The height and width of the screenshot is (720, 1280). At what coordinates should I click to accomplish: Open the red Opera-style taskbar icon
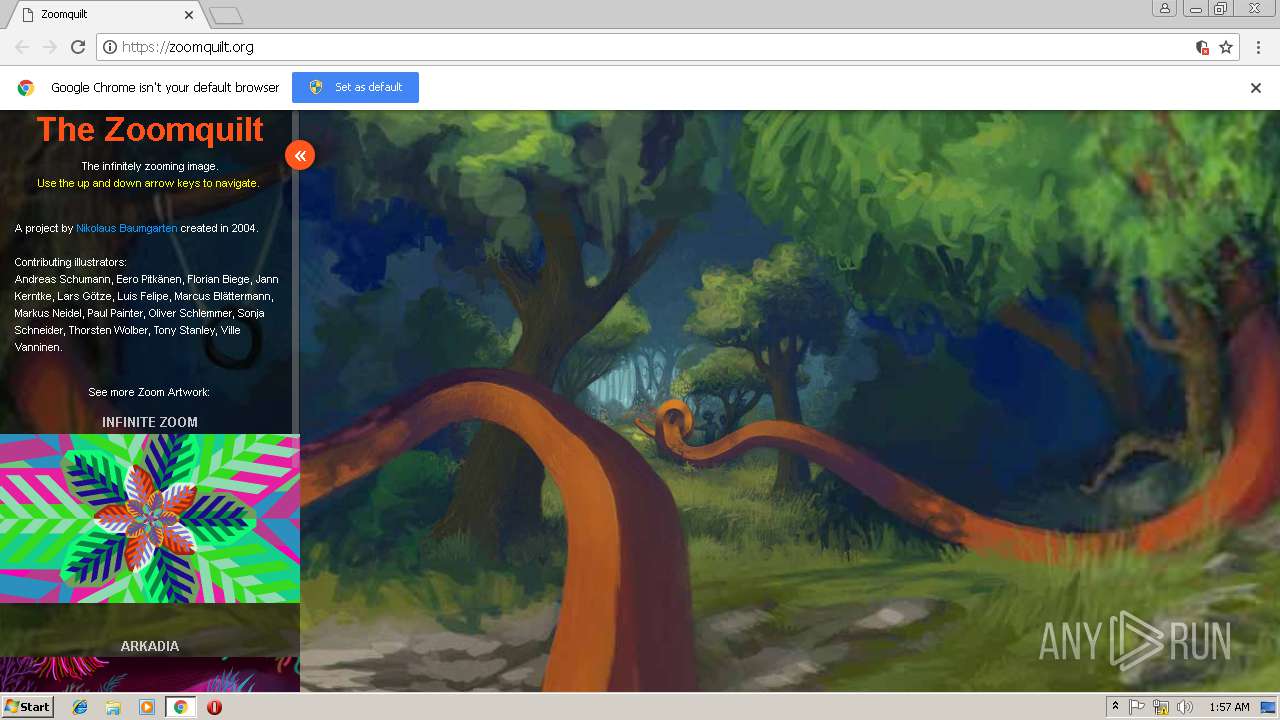214,707
